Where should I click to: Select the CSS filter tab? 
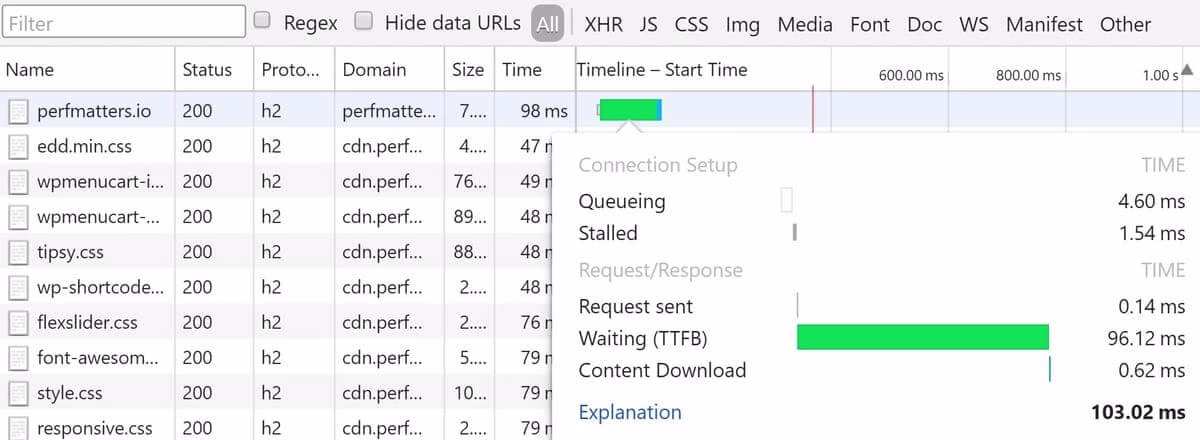click(x=691, y=24)
